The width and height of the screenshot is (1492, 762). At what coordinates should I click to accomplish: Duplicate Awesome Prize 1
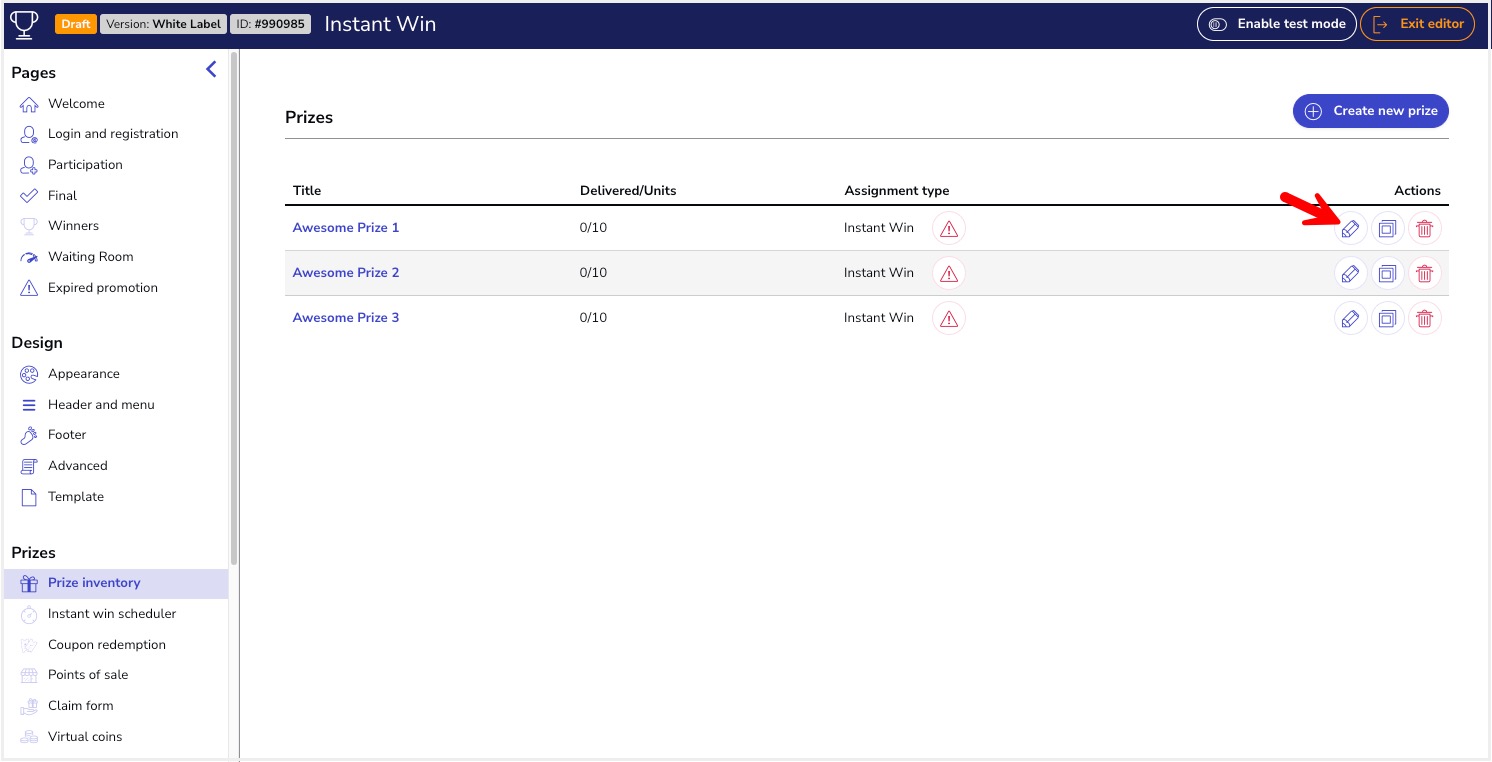point(1387,229)
